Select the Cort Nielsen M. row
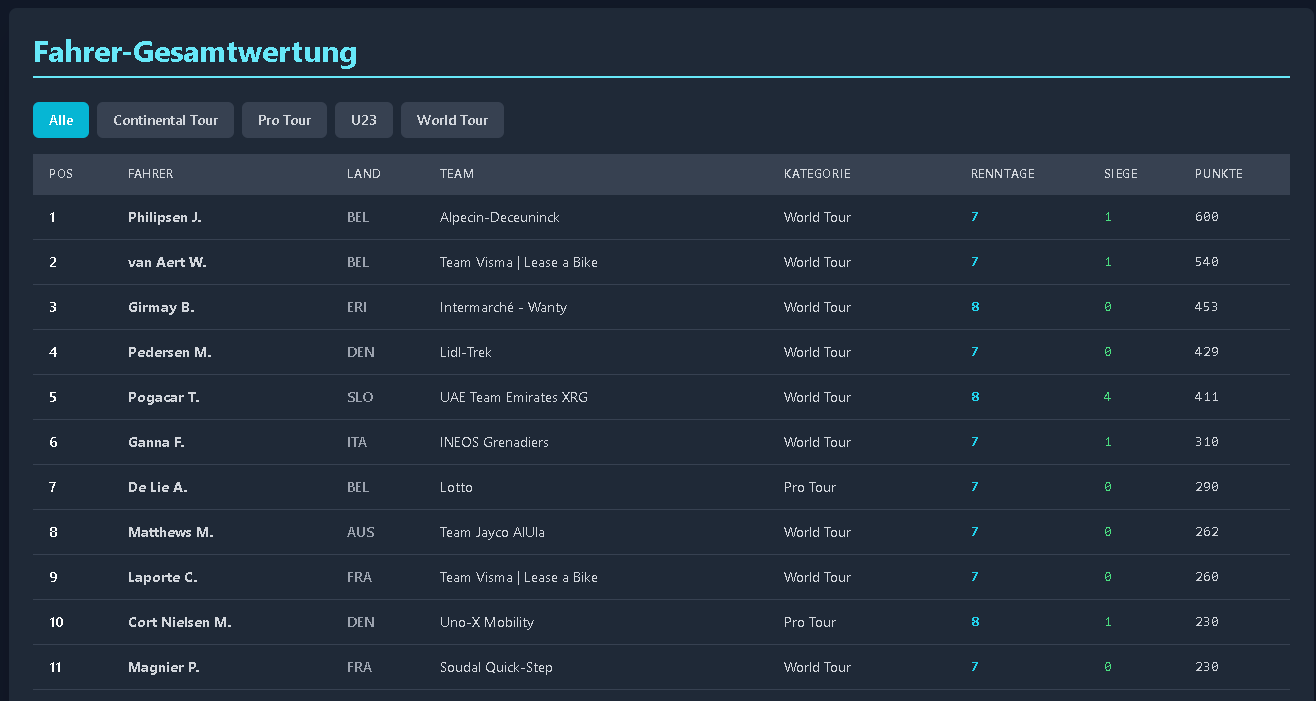The width and height of the screenshot is (1316, 701). tap(179, 622)
